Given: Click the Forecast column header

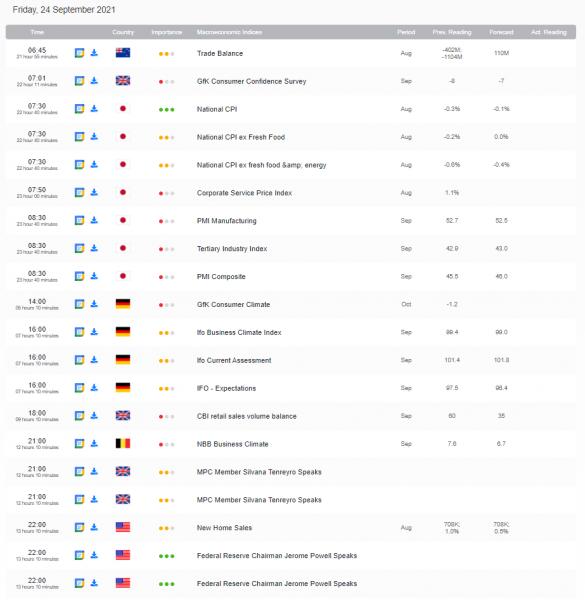Looking at the screenshot, I should (501, 32).
